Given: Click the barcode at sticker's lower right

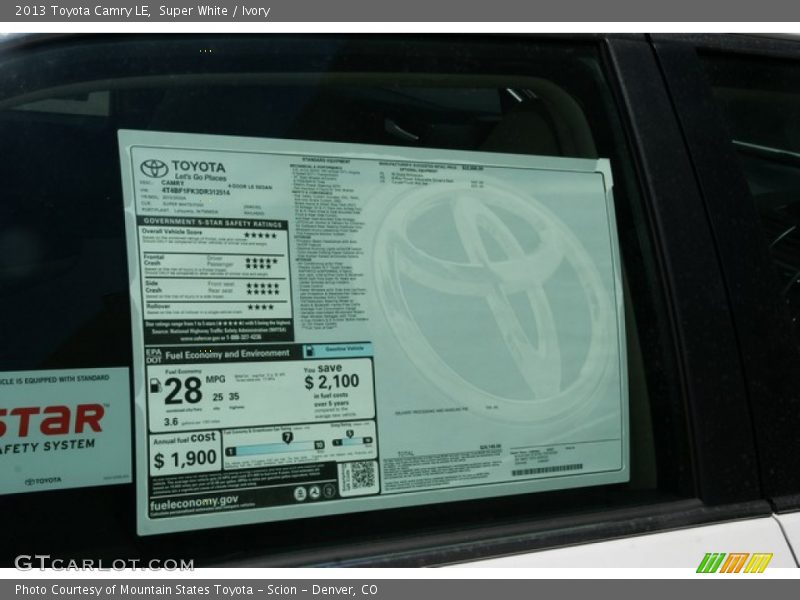Looking at the screenshot, I should (547, 470).
